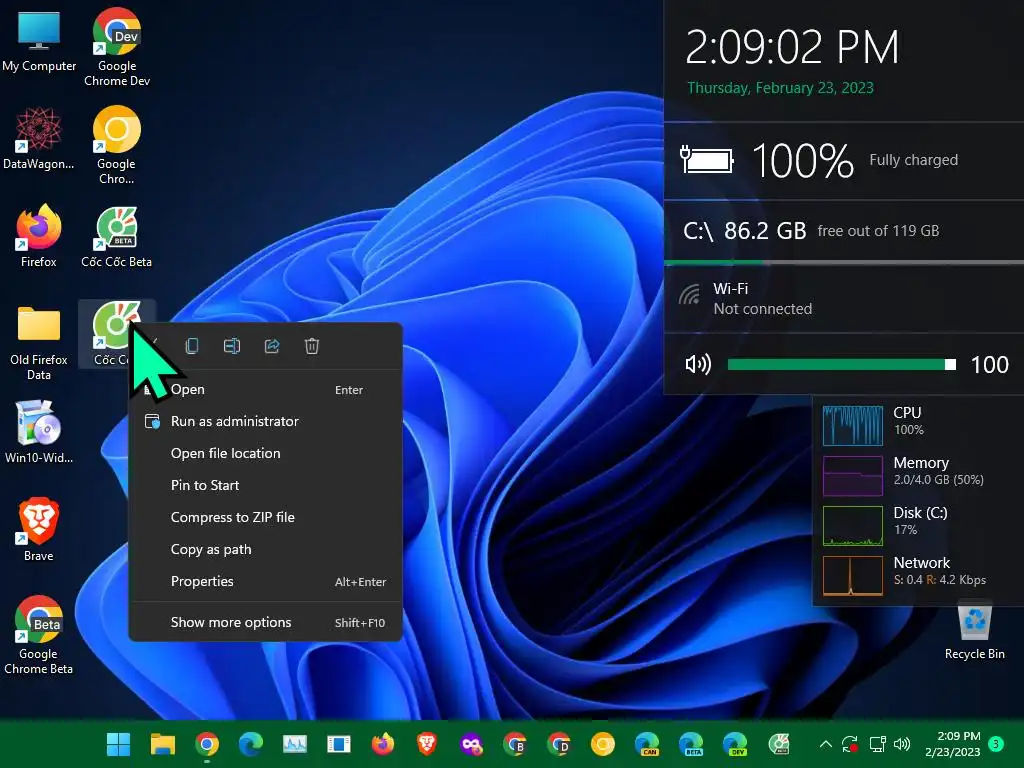Open the Windows Start button
Image resolution: width=1024 pixels, height=768 pixels.
[118, 744]
